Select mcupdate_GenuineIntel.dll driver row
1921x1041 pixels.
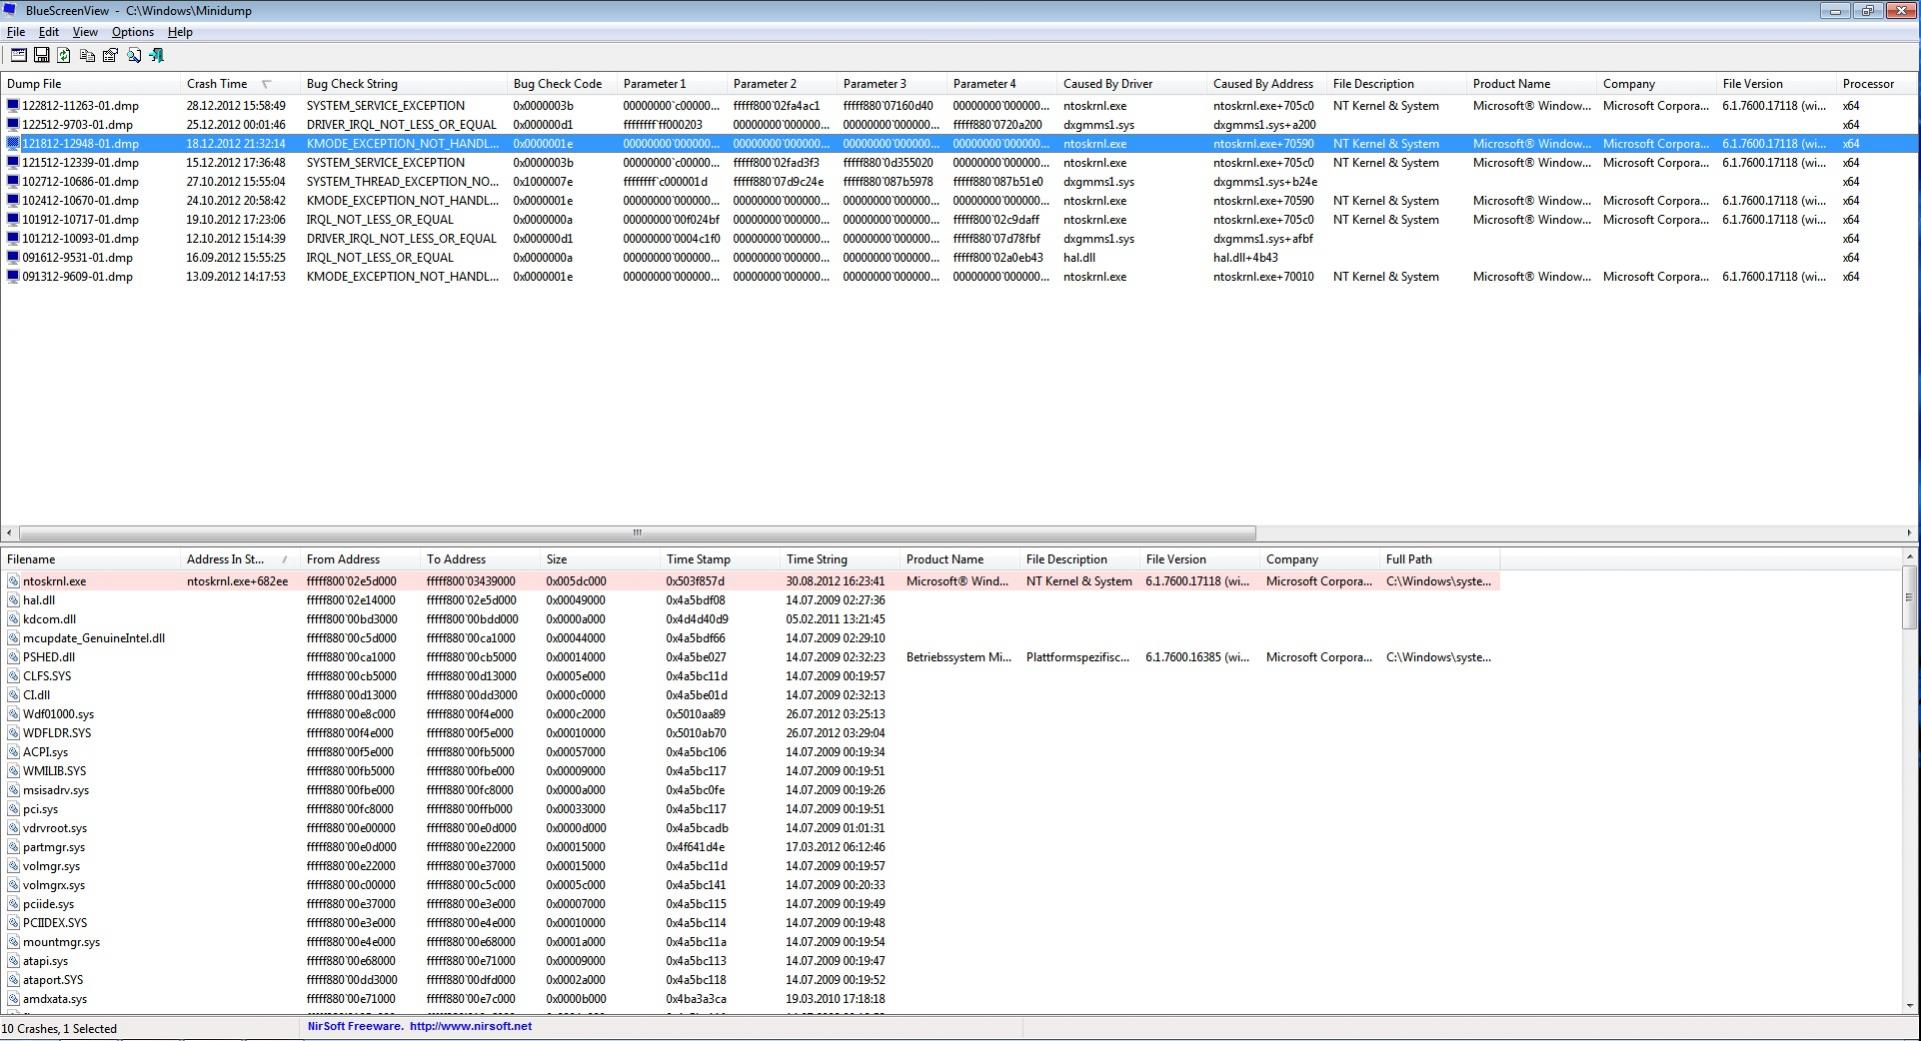point(750,638)
